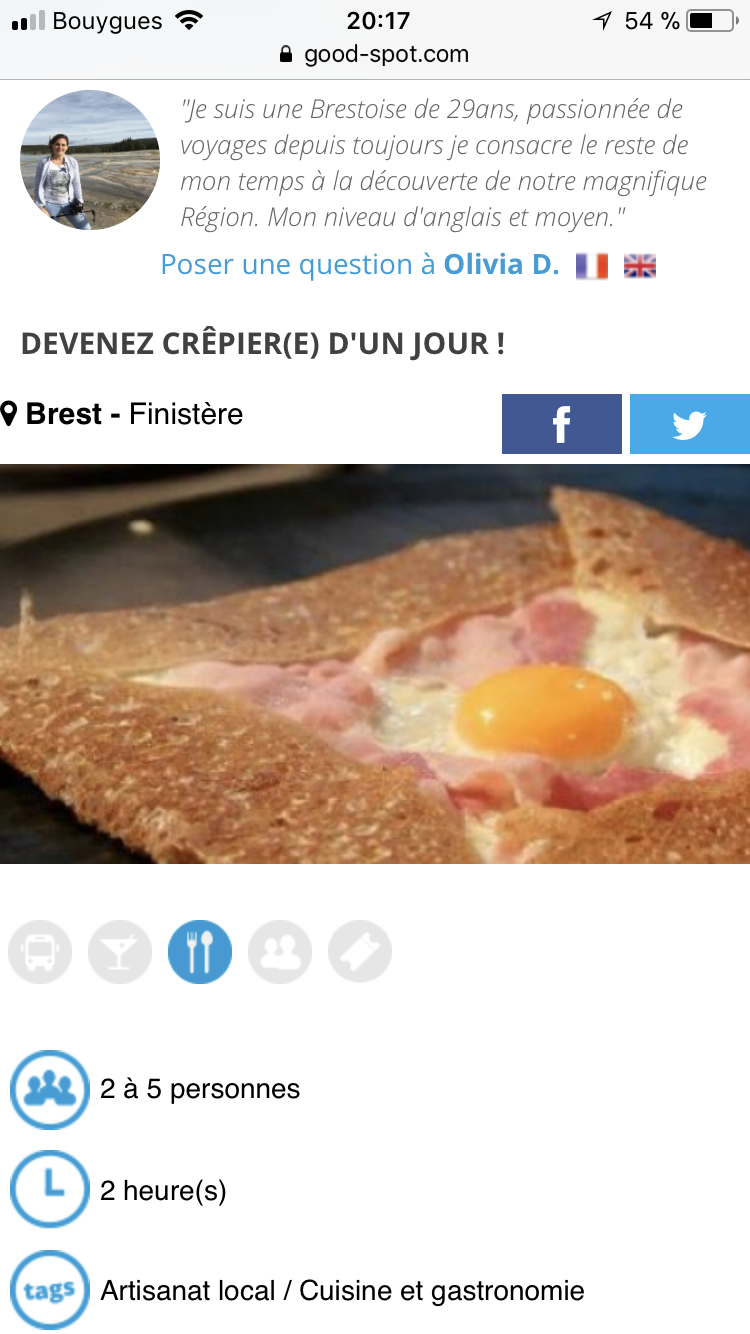This screenshot has height=1334, width=750.
Task: Open the crêpe galette photo
Action: tap(375, 664)
